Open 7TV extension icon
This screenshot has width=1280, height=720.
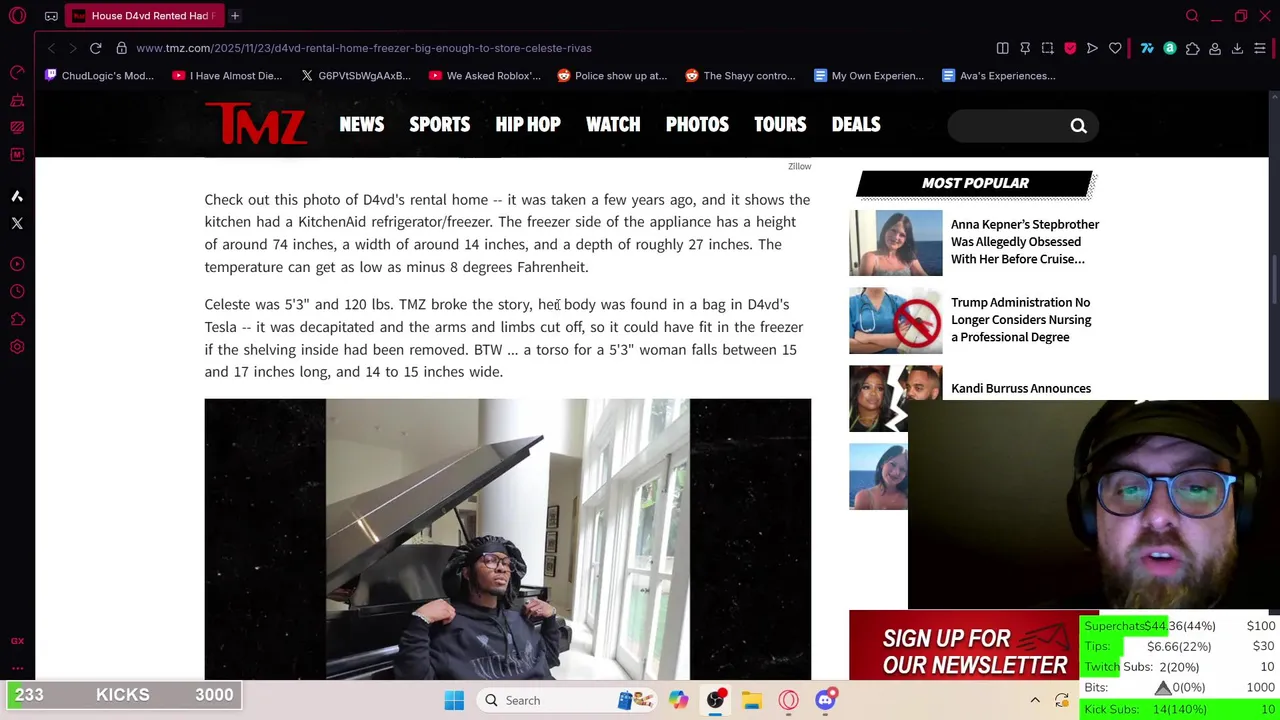pos(1147,48)
